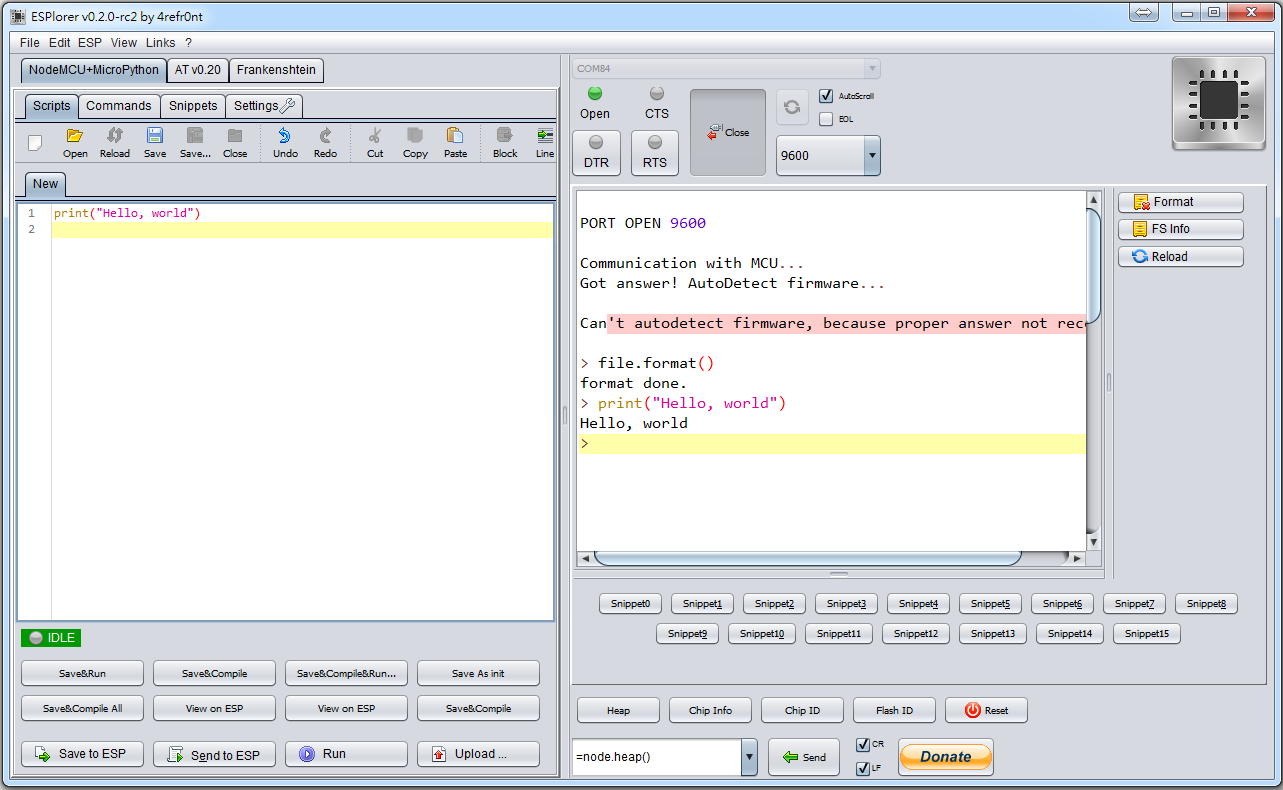Click the Copy icon in the script toolbar
The width and height of the screenshot is (1283, 790).
415,142
